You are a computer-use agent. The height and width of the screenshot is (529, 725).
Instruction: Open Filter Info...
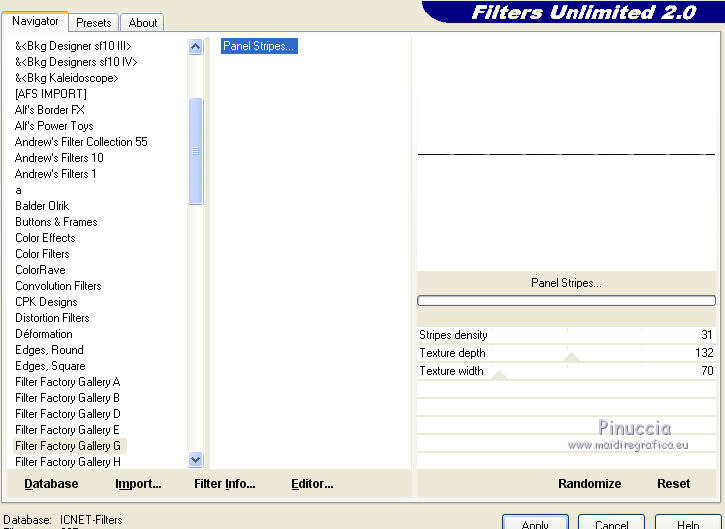[x=225, y=484]
